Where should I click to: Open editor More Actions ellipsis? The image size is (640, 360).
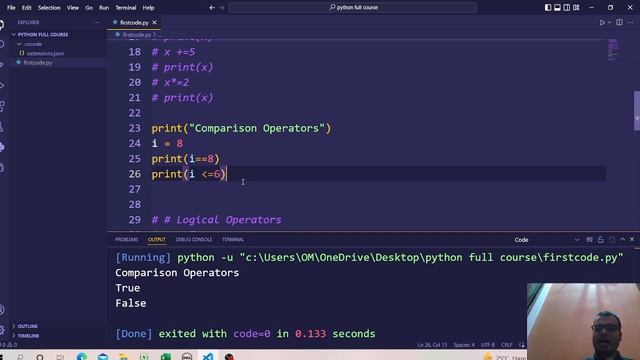coord(631,22)
